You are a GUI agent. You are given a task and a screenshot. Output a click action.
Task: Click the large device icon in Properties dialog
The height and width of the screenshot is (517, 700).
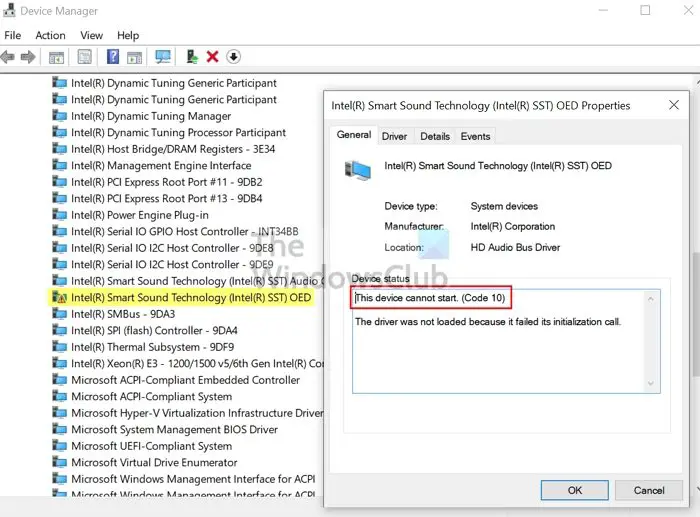click(358, 171)
